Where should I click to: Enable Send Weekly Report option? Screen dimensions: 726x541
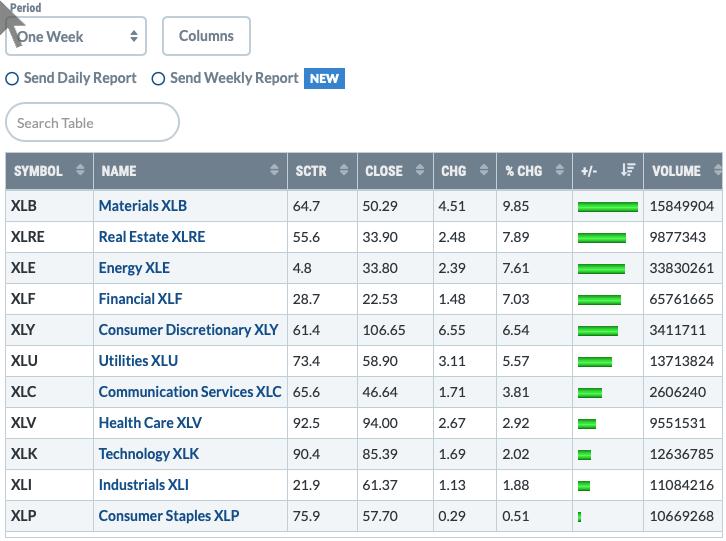(x=158, y=79)
